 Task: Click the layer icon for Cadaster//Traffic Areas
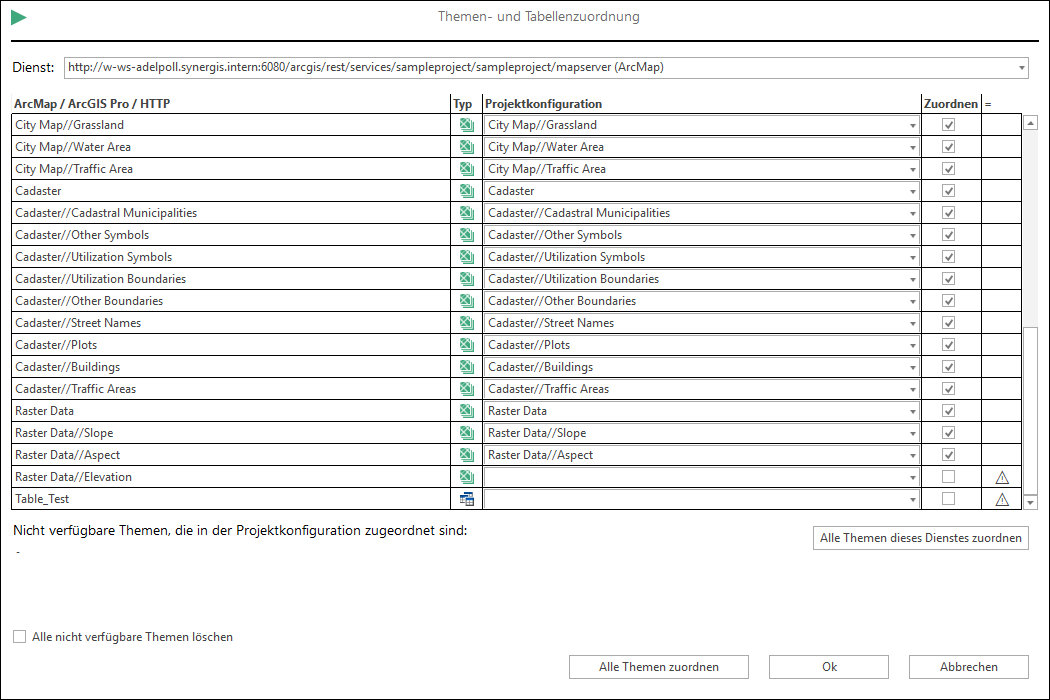[x=466, y=388]
